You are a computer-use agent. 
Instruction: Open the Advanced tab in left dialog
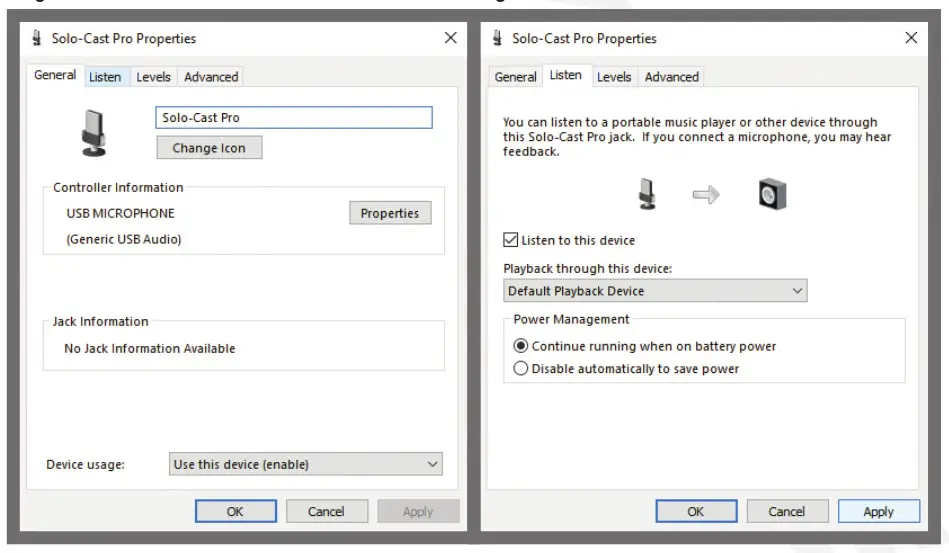(x=211, y=77)
